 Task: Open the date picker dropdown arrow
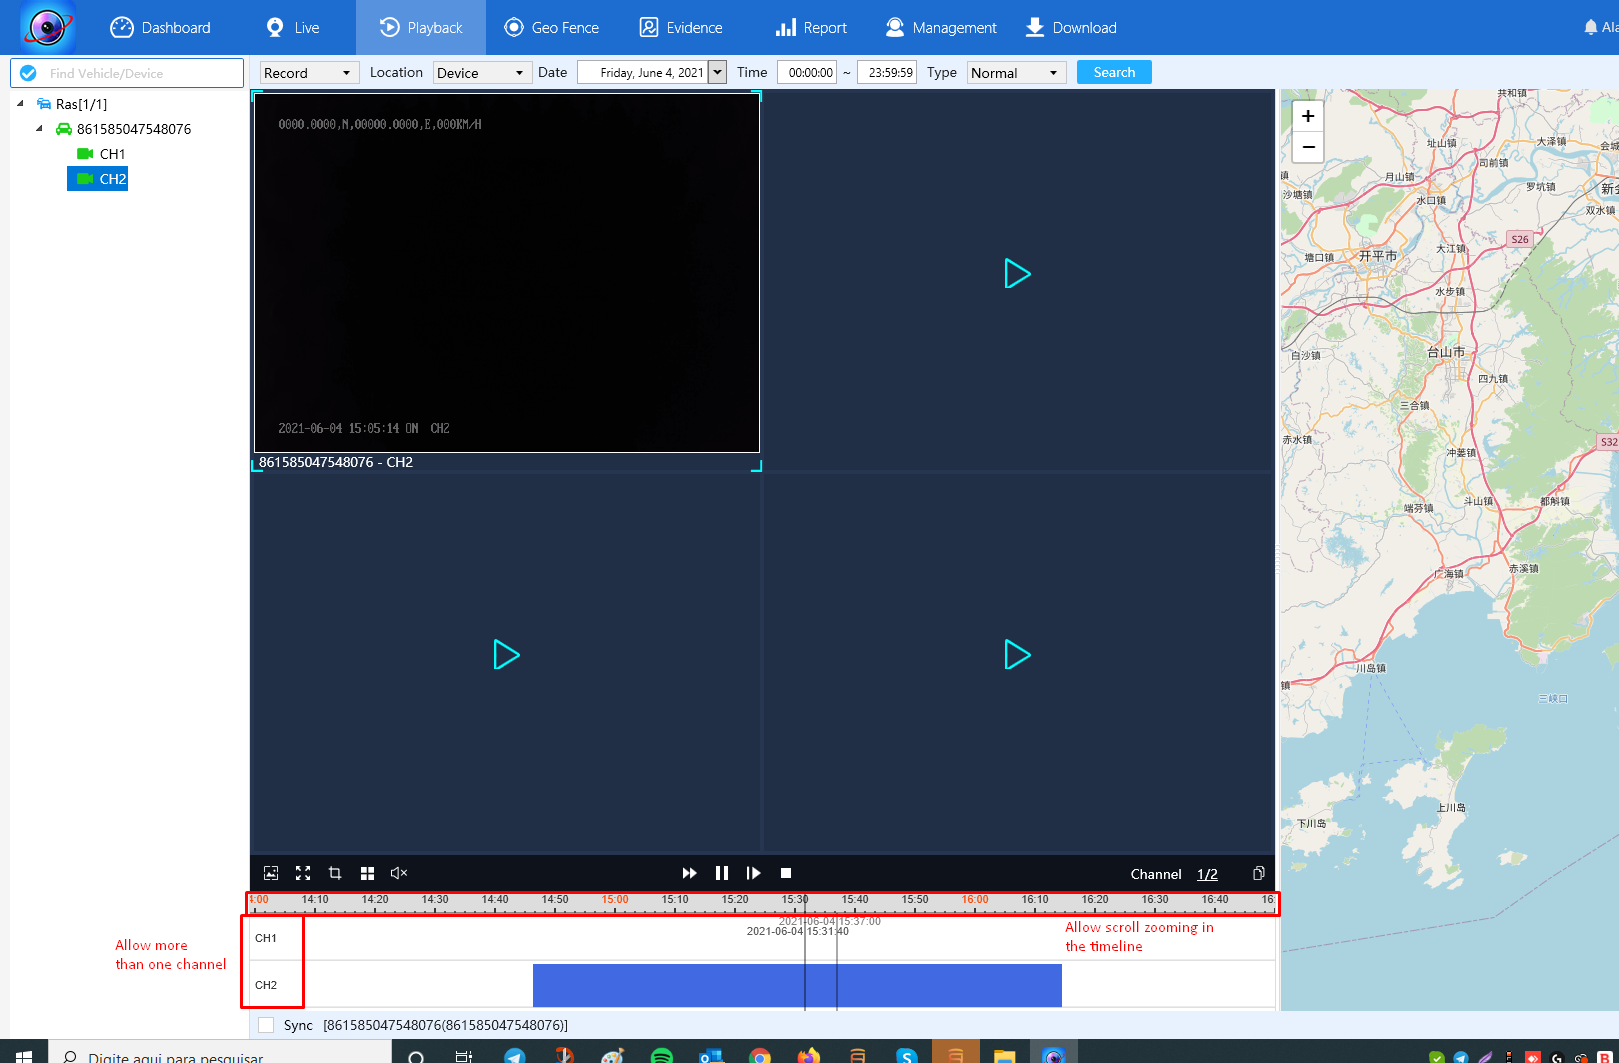click(x=717, y=72)
